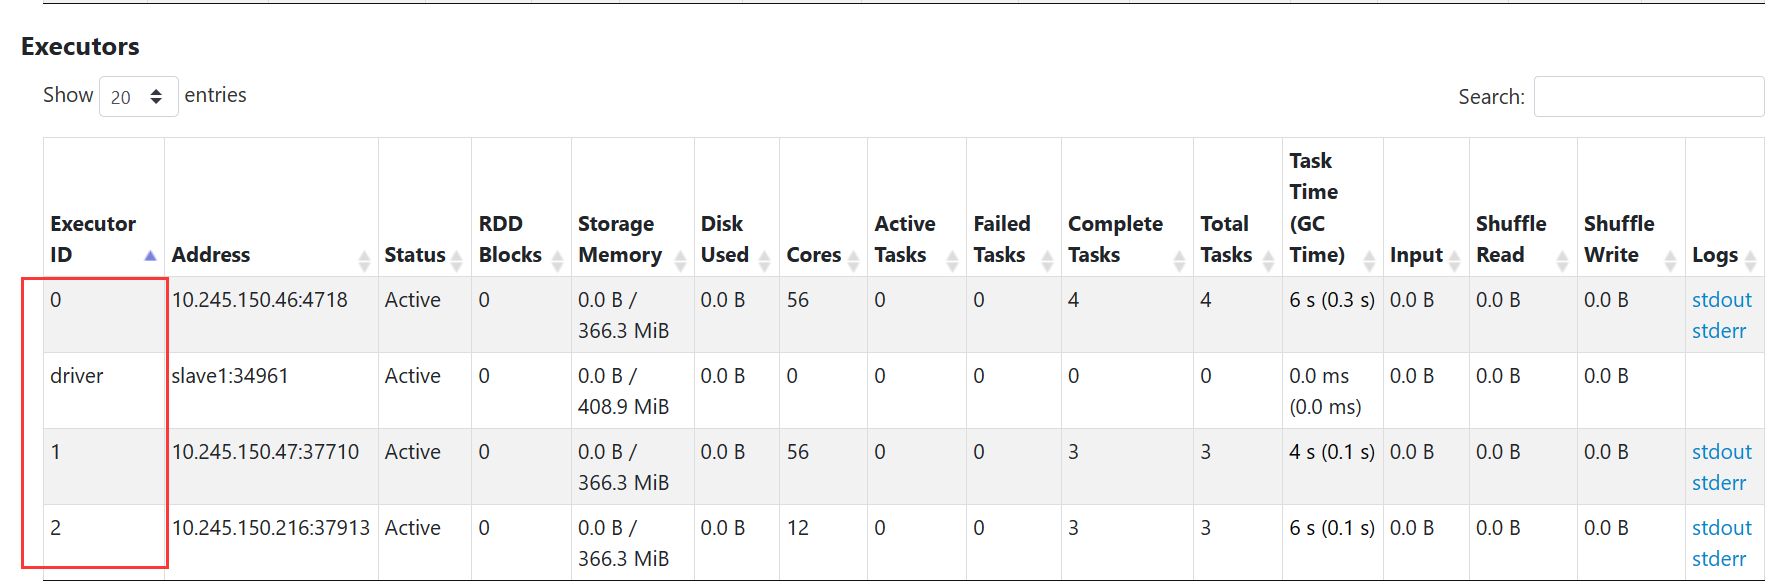Sort by Complete Tasks column header

click(x=1114, y=239)
